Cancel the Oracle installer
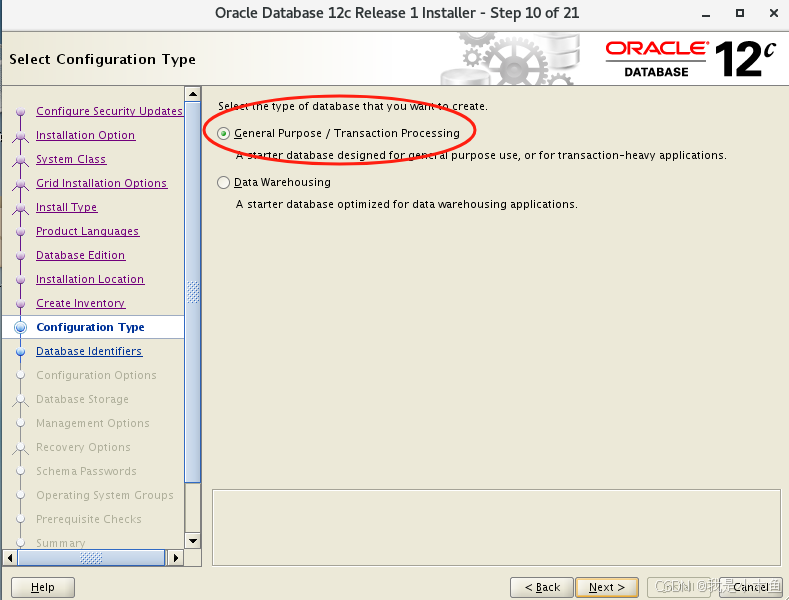789x600 pixels. click(750, 587)
